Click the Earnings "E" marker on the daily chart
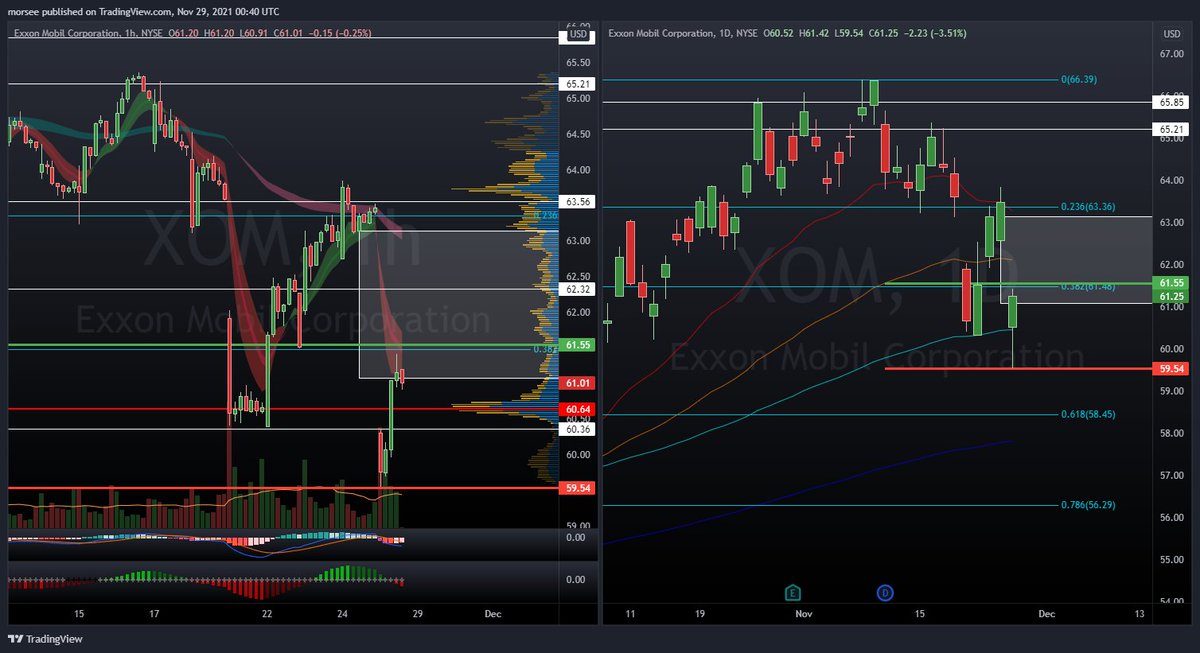Viewport: 1200px width, 653px height. pyautogui.click(x=793, y=593)
